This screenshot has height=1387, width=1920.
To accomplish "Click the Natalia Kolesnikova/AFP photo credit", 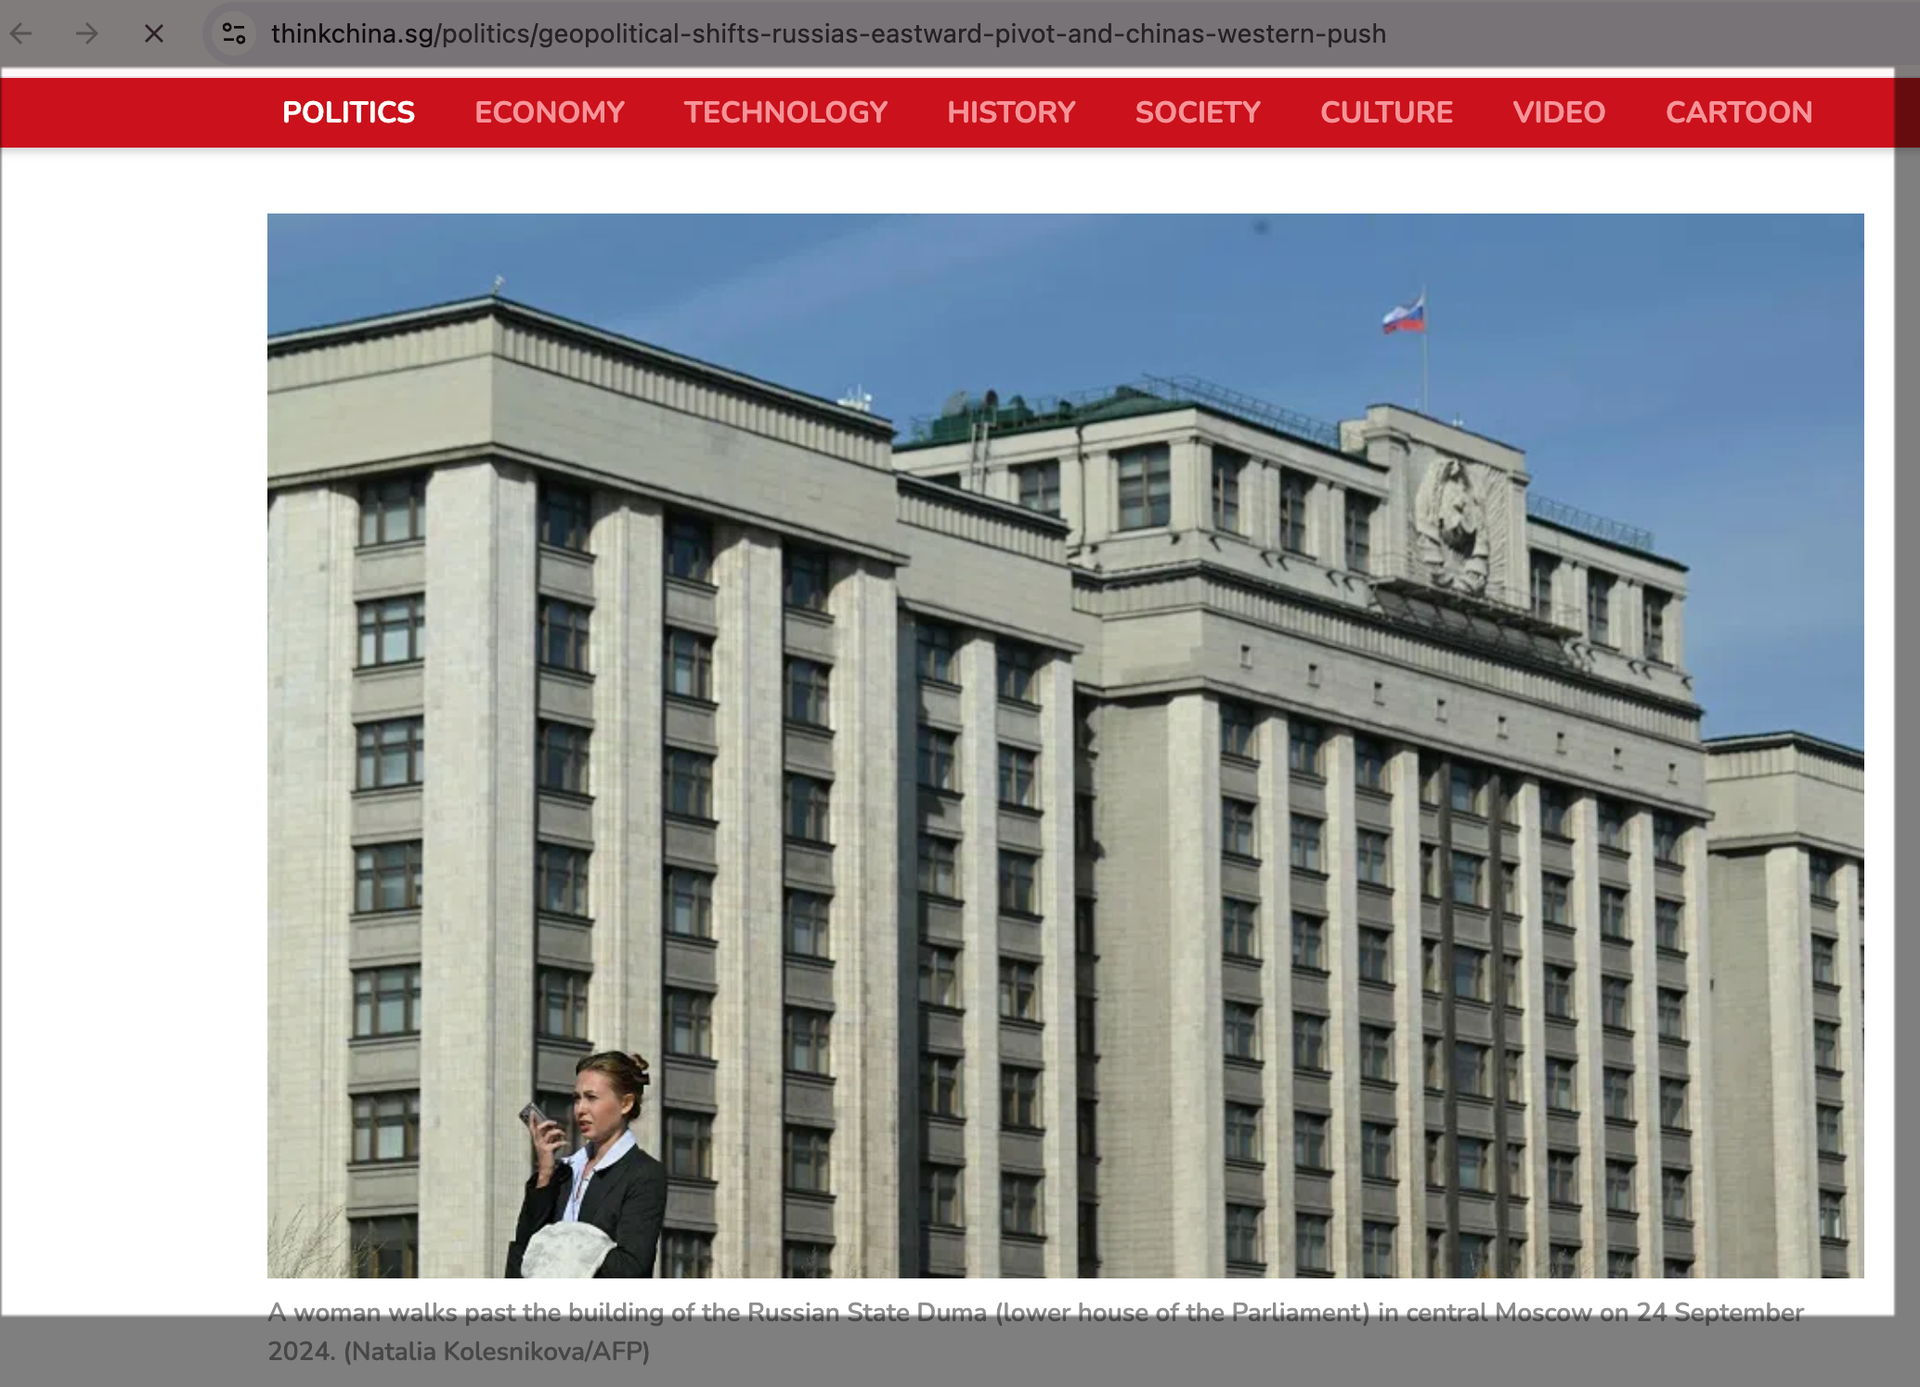I will pos(497,1352).
